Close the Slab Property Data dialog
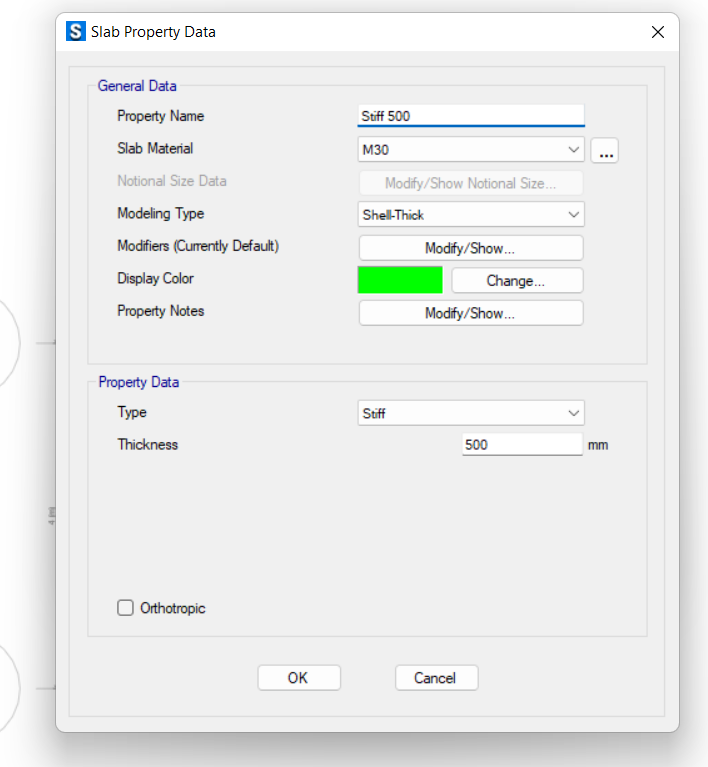The height and width of the screenshot is (767, 708). coord(658,32)
